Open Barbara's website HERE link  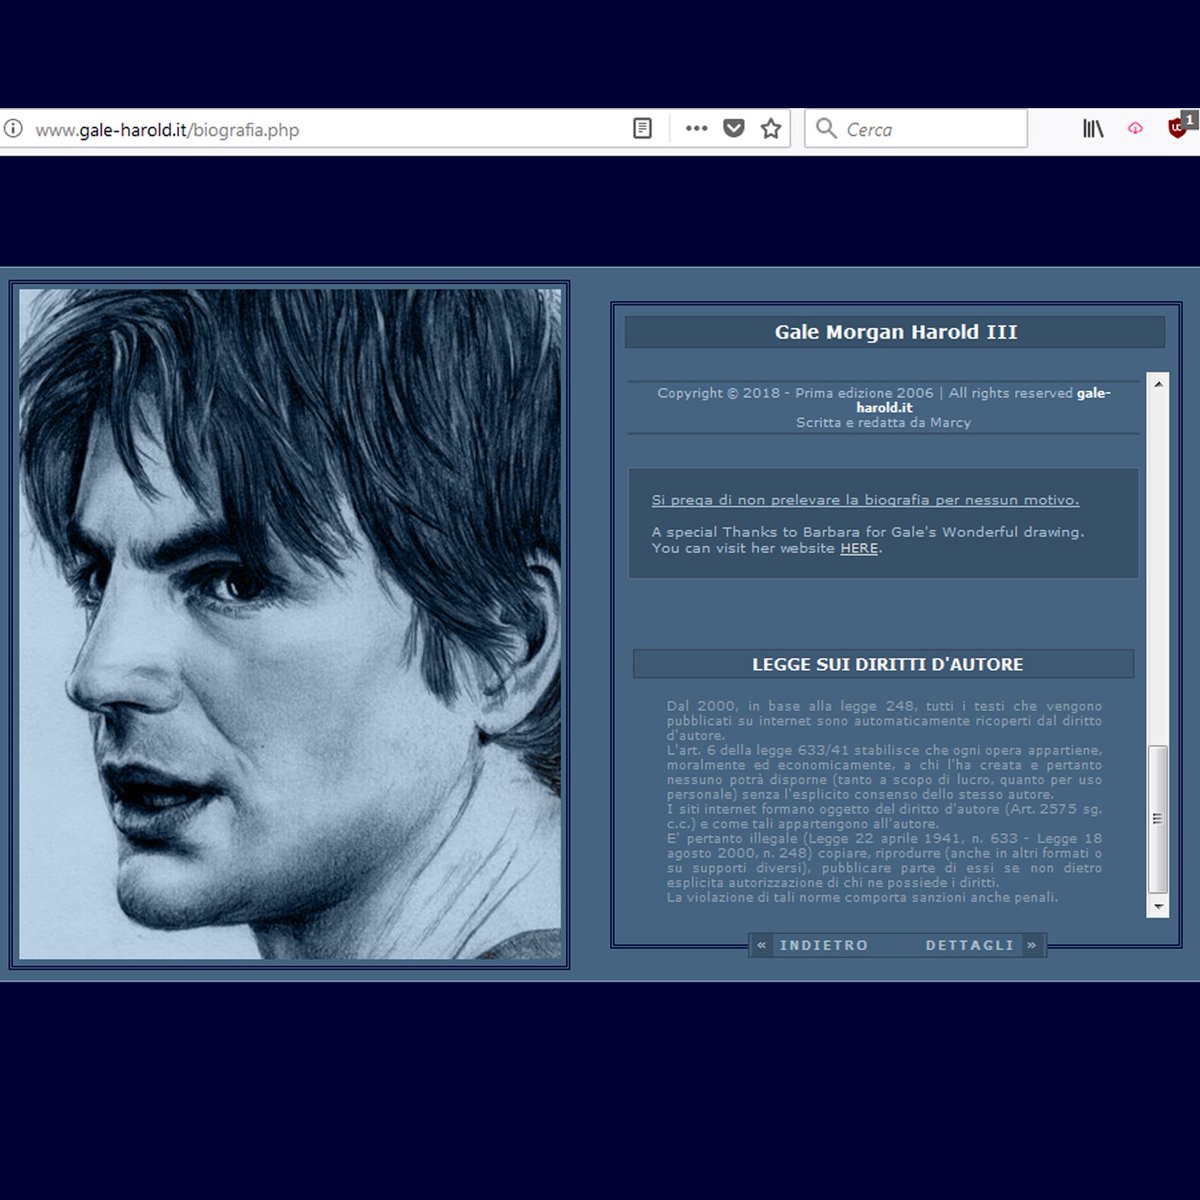point(859,548)
